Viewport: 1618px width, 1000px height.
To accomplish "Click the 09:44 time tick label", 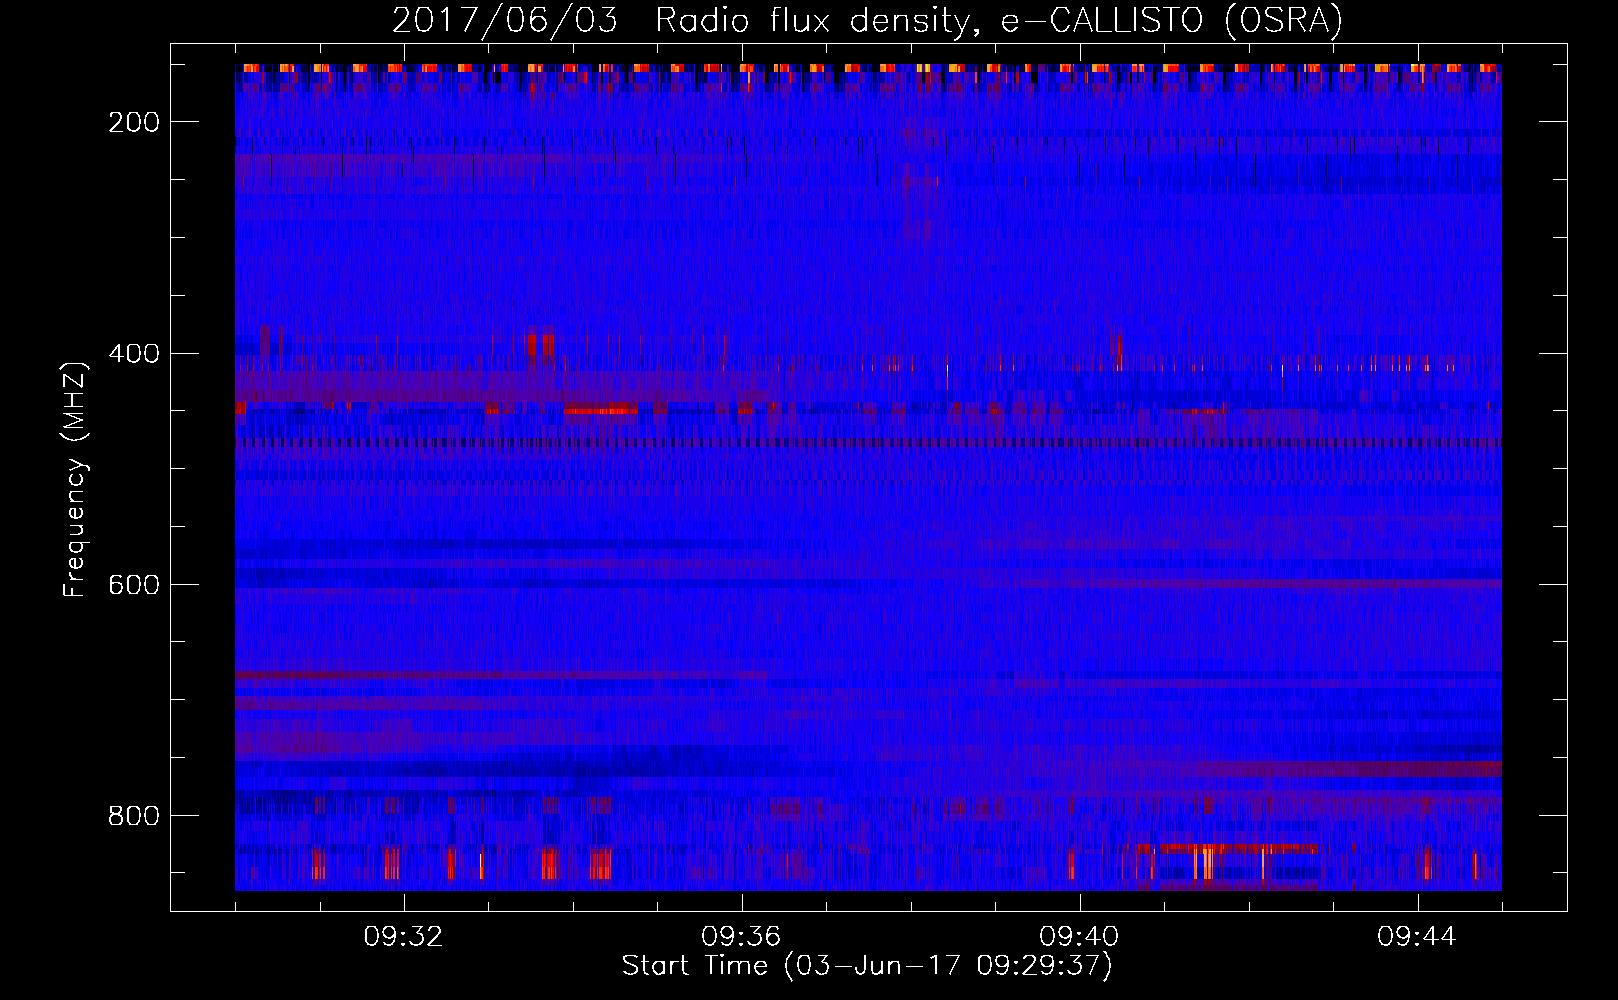I will click(x=1417, y=937).
